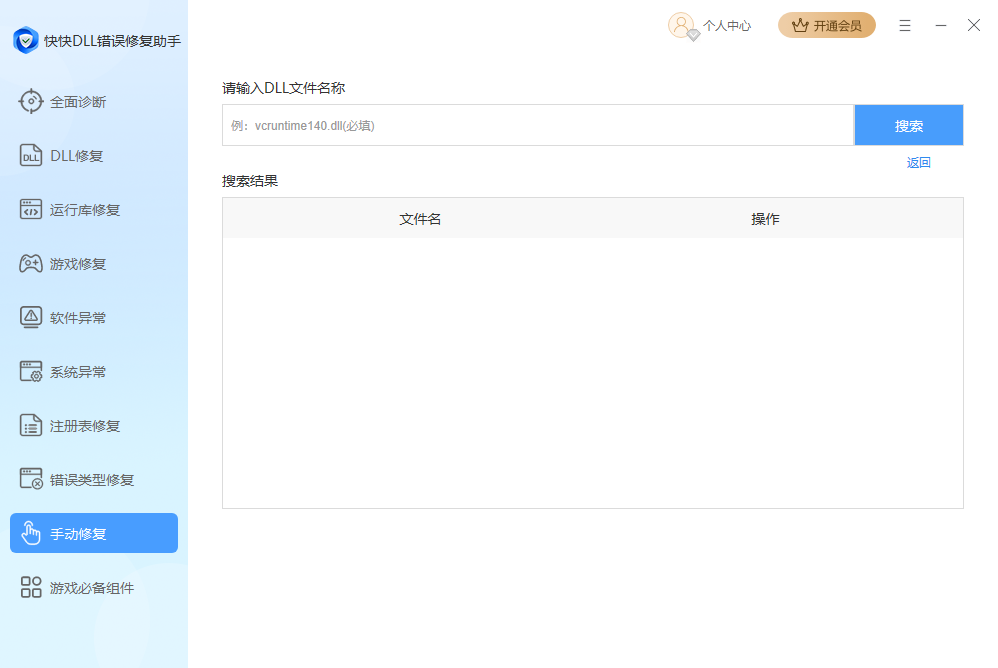Select the 软件异常 warning monitor icon
This screenshot has height=668, width=998.
[31, 317]
